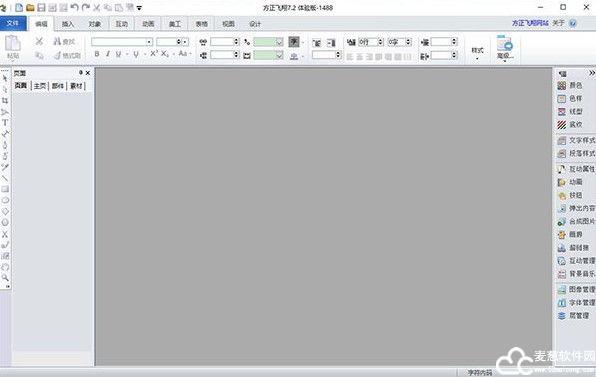The width and height of the screenshot is (596, 377).
Task: Select the 主页 tab in pages panel
Action: (40, 86)
